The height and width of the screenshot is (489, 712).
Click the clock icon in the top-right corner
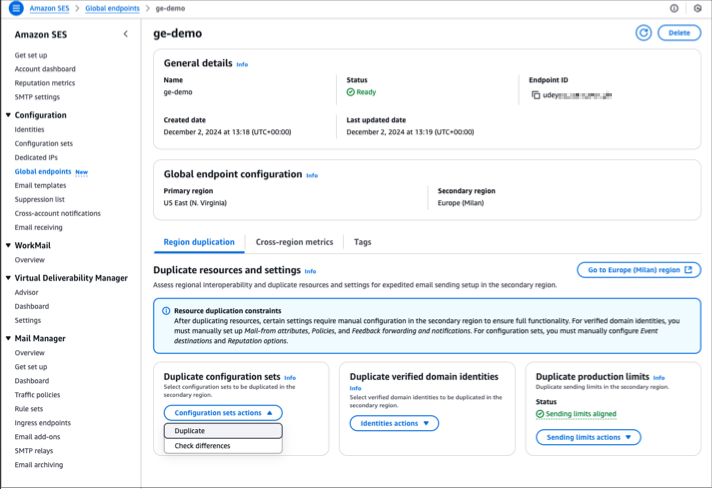pyautogui.click(x=697, y=8)
